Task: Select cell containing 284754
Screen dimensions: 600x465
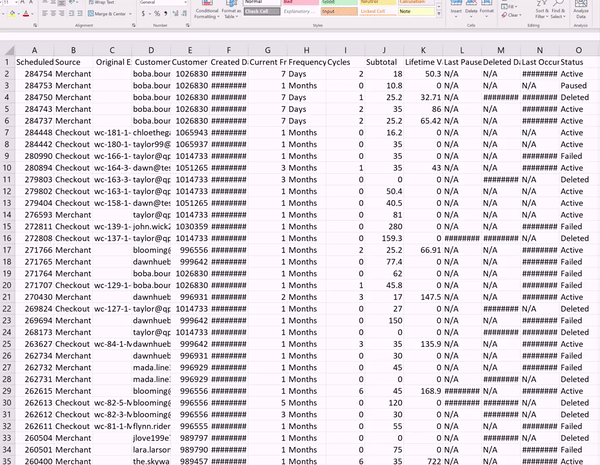Action: (34, 74)
